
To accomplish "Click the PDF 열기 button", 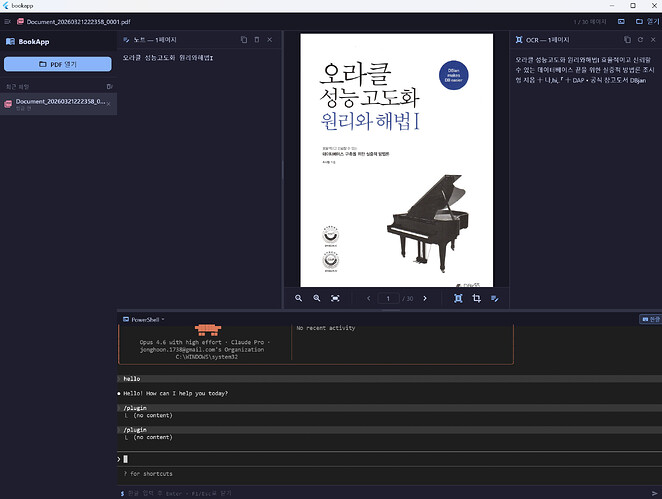I will [58, 64].
